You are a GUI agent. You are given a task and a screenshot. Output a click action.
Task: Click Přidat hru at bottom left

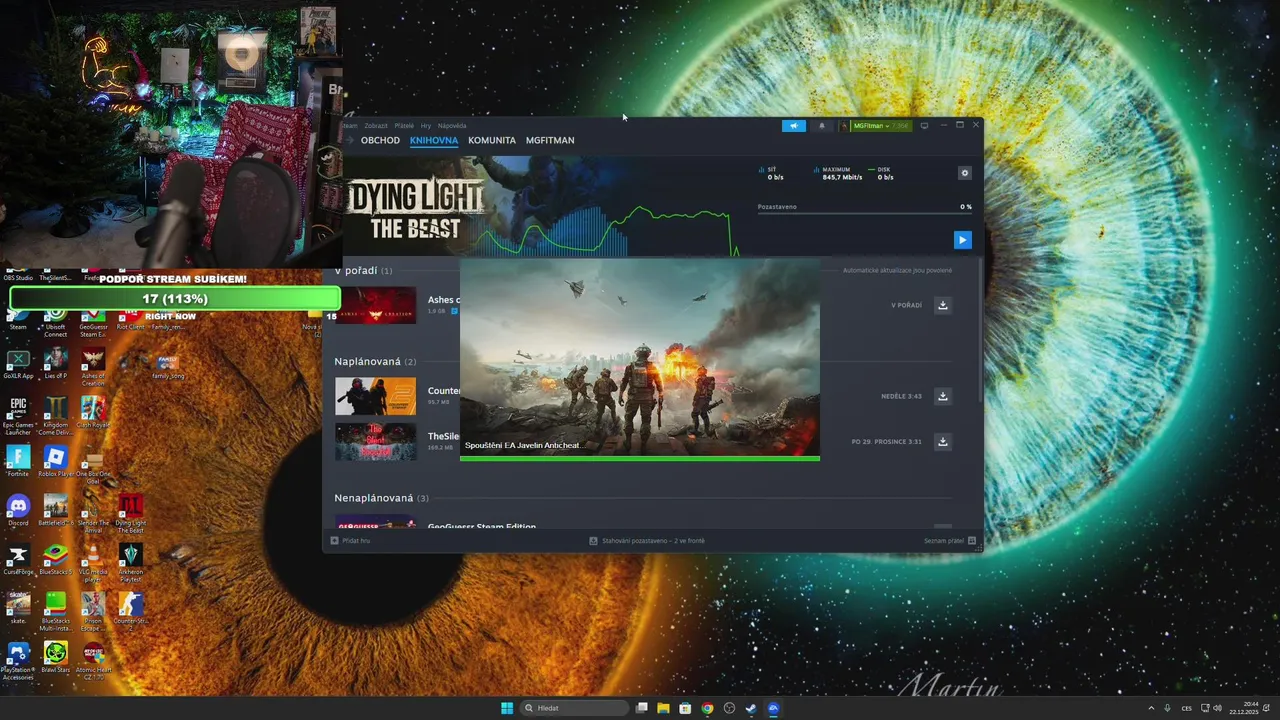click(350, 540)
